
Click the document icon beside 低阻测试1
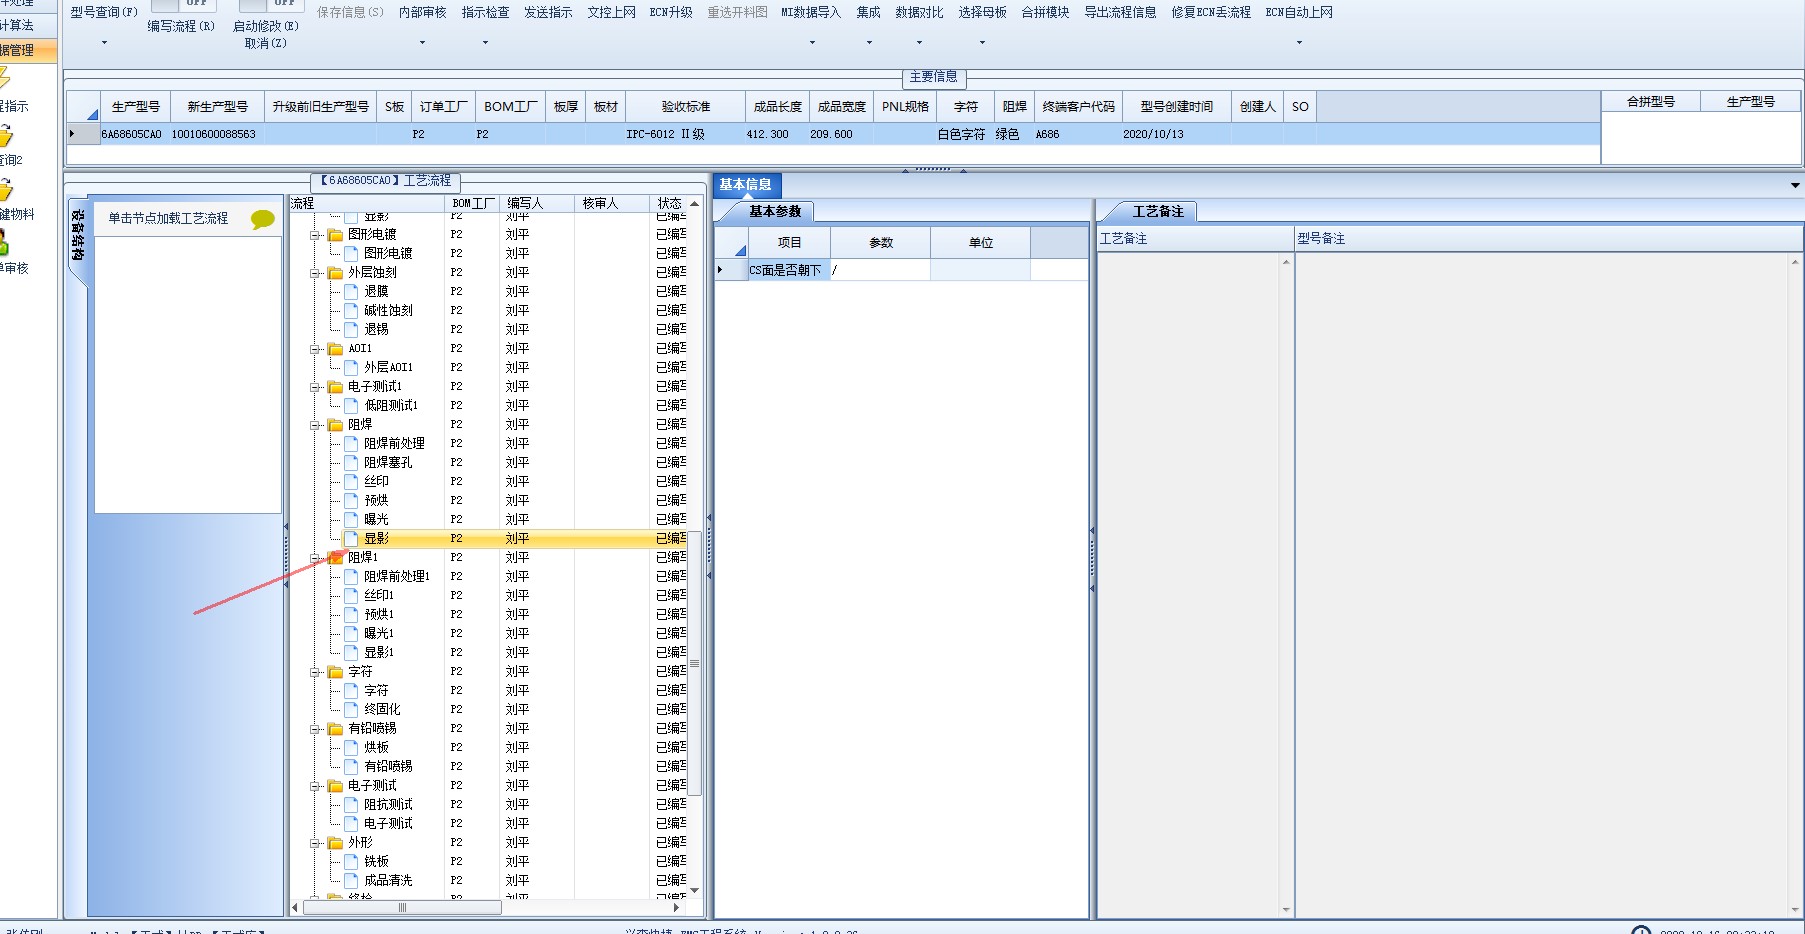[351, 405]
